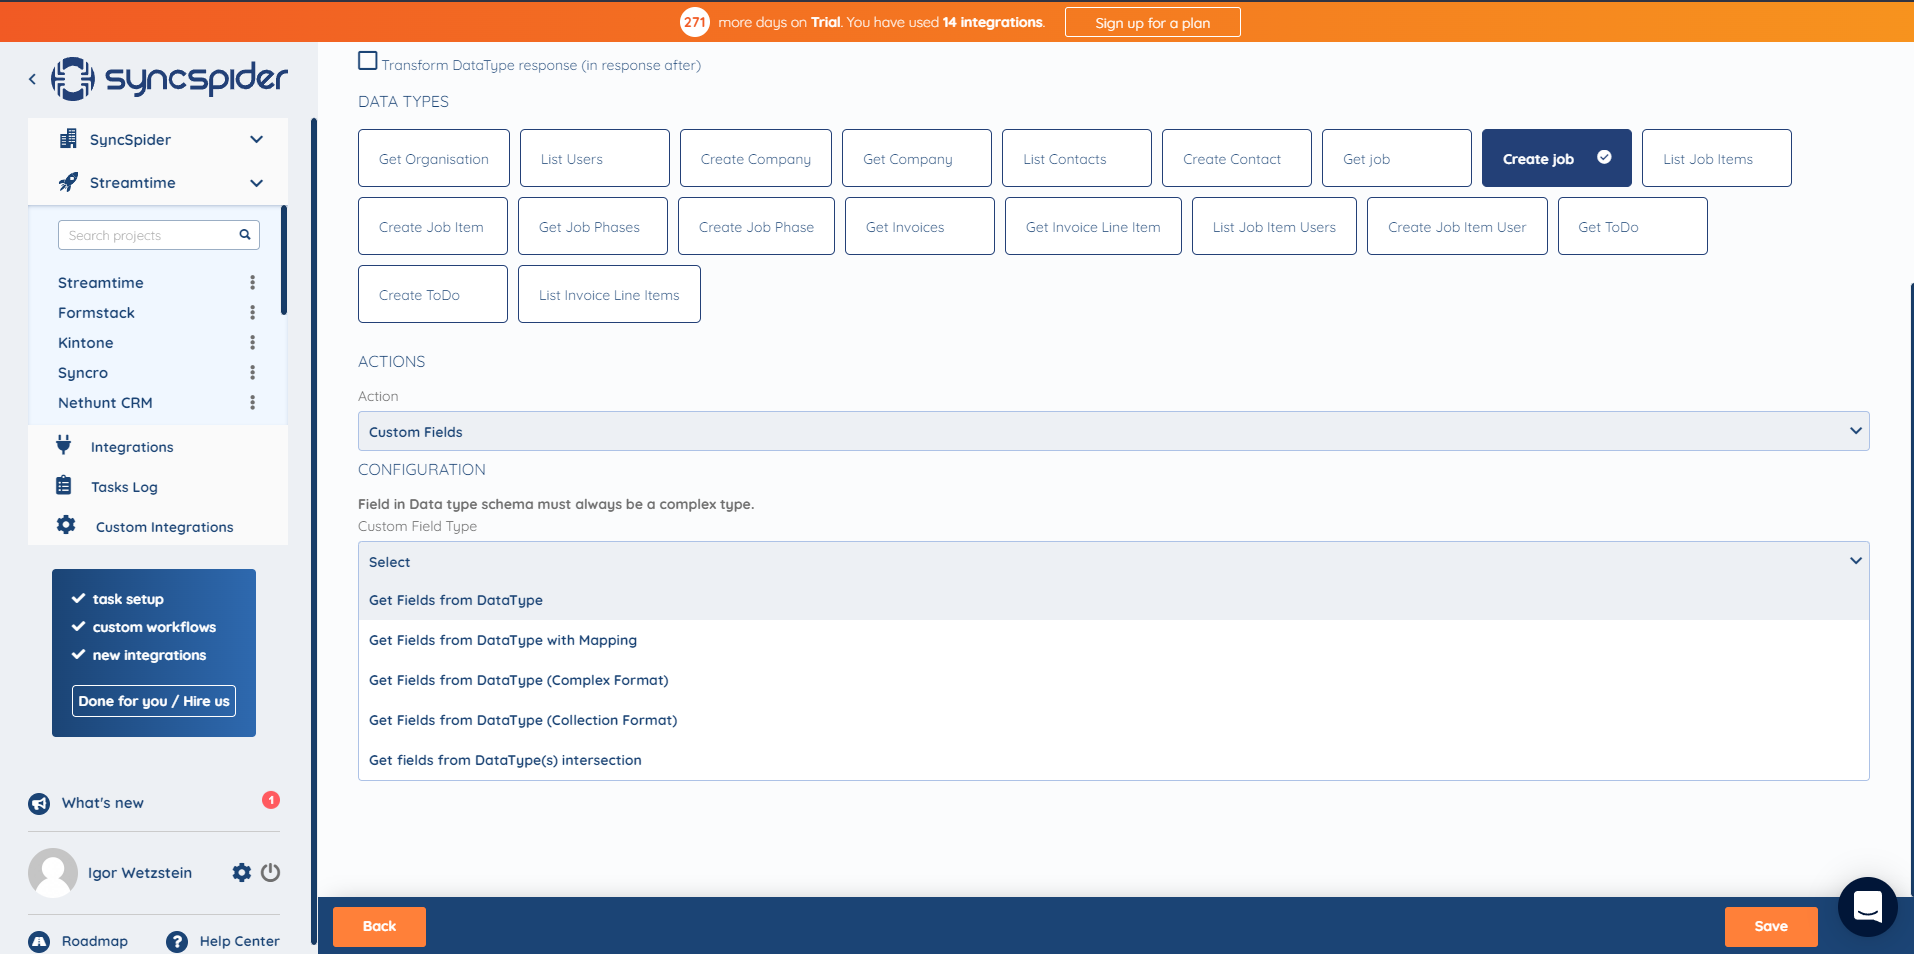Viewport: 1914px width, 954px height.
Task: Expand the Streamtime workspace dropdown
Action: coord(257,182)
